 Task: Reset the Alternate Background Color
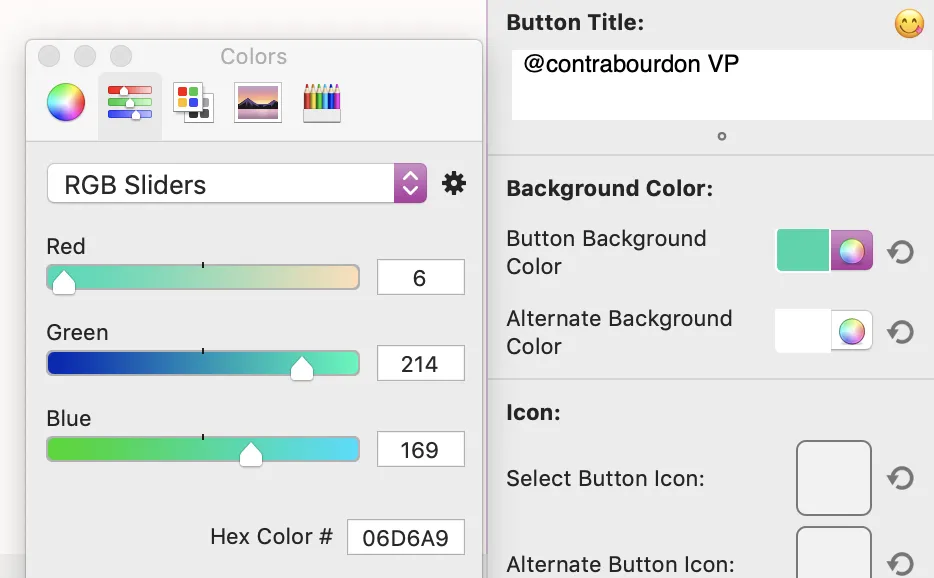(901, 331)
